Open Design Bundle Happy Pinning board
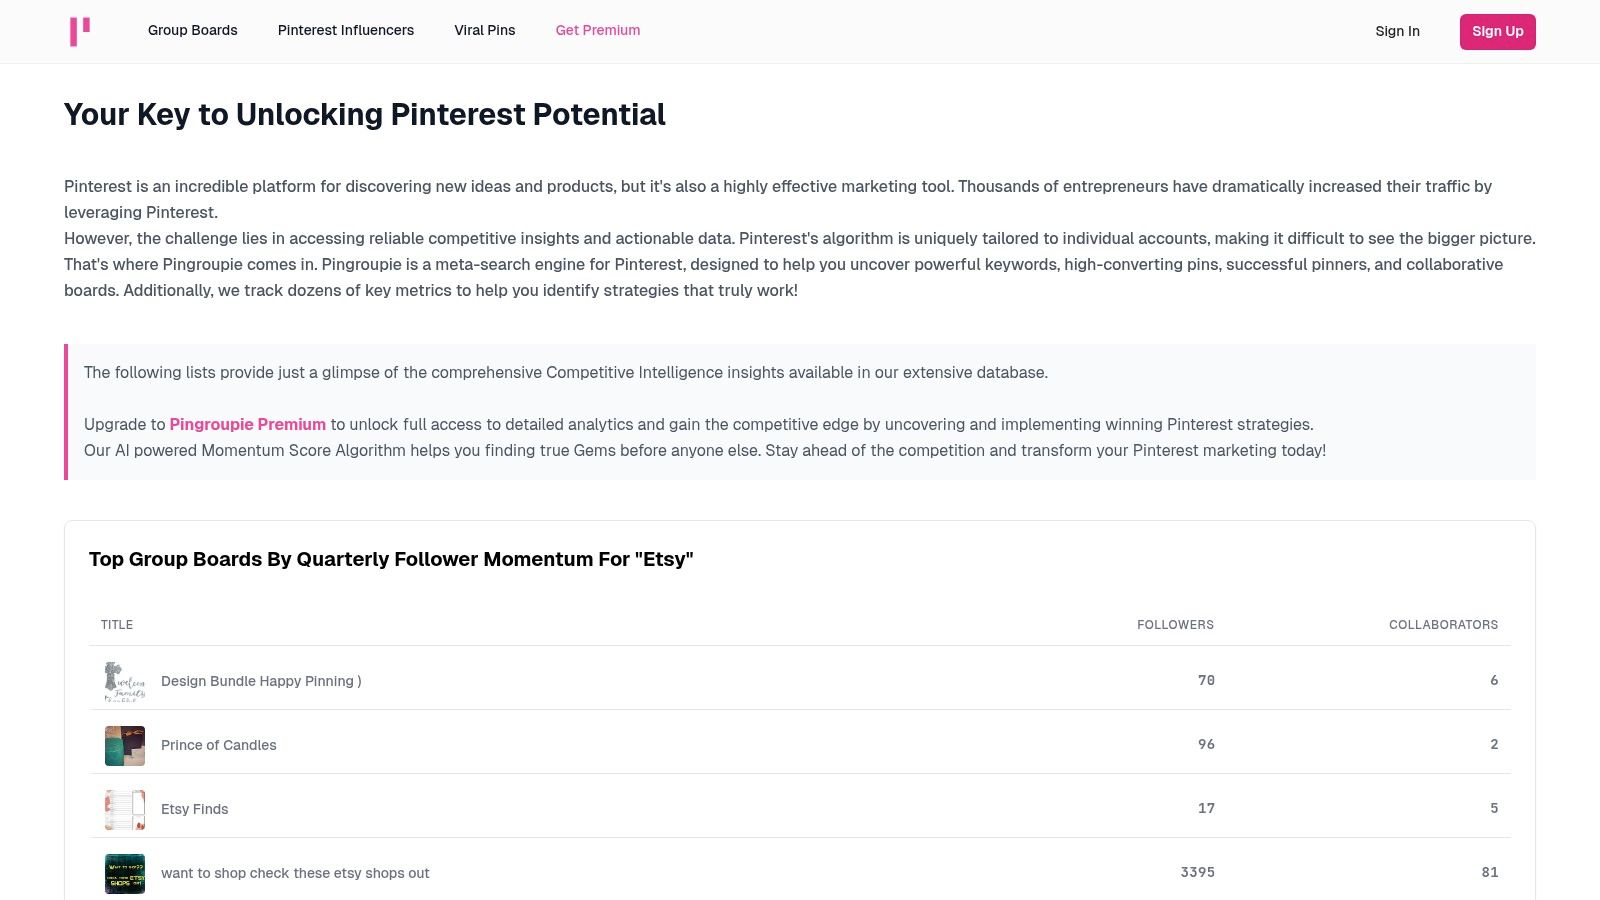 click(261, 681)
